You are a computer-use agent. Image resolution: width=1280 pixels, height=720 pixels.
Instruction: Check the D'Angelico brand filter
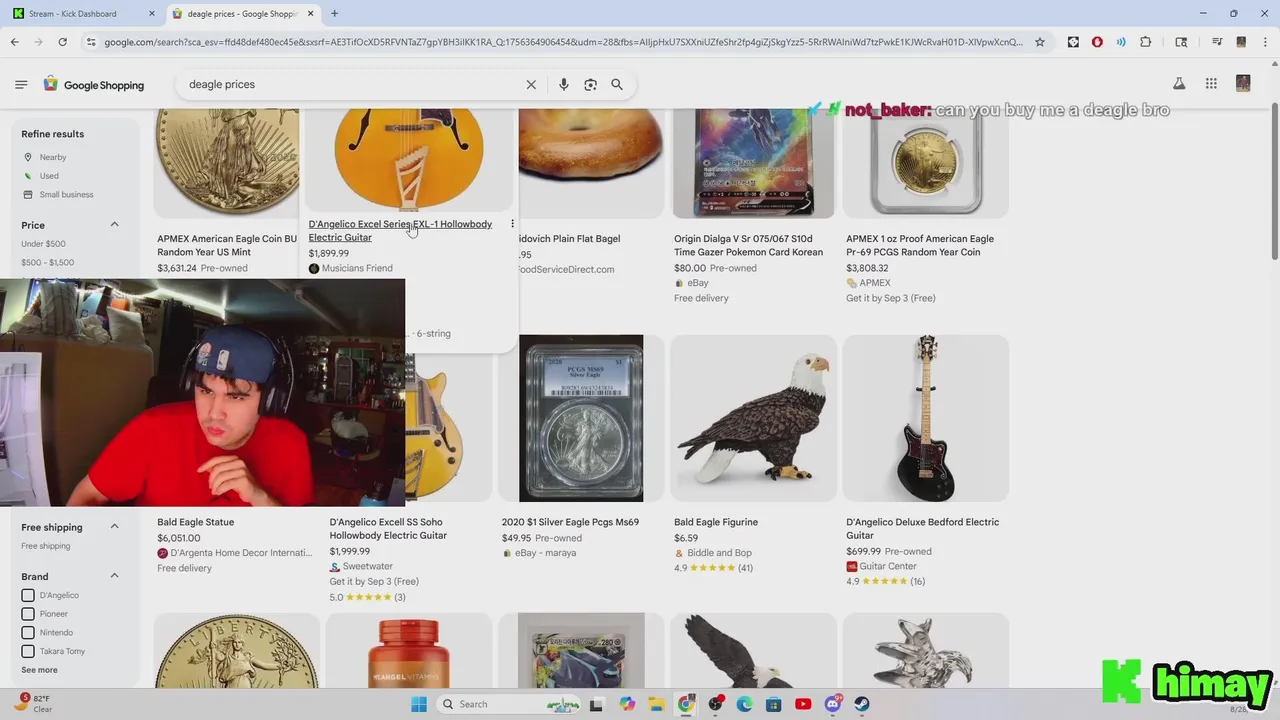pyautogui.click(x=28, y=595)
